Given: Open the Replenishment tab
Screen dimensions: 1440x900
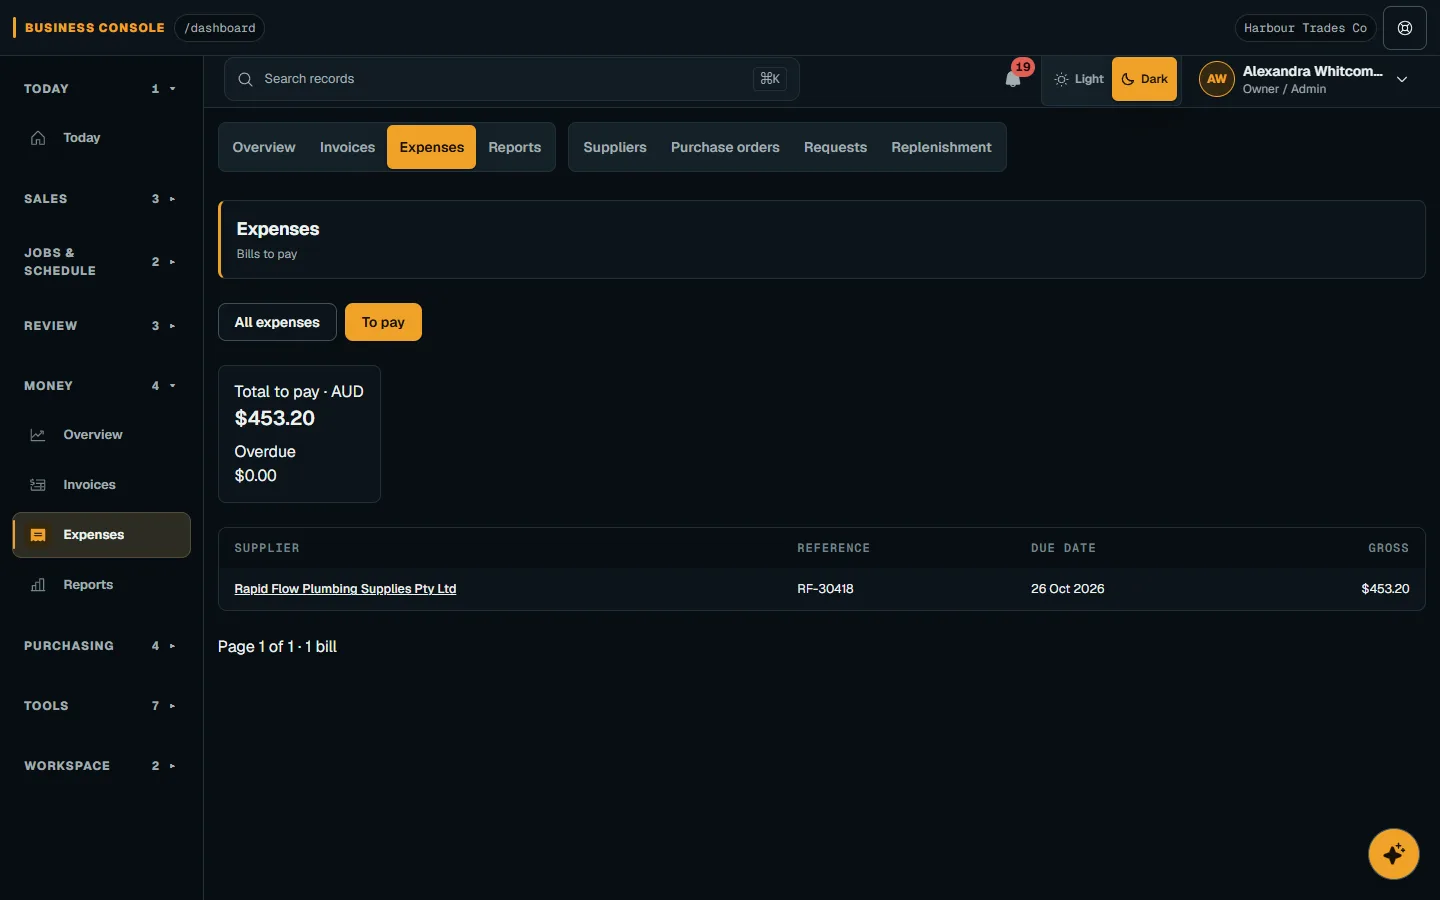Looking at the screenshot, I should [941, 147].
